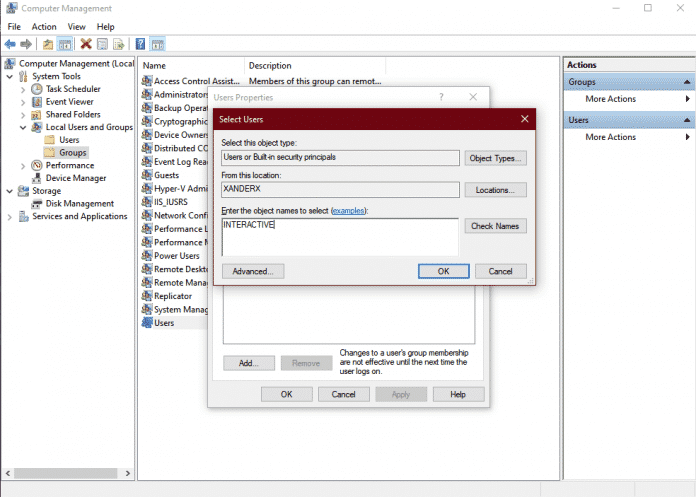
Task: Click the red Delete icon in the toolbar
Action: click(x=86, y=44)
